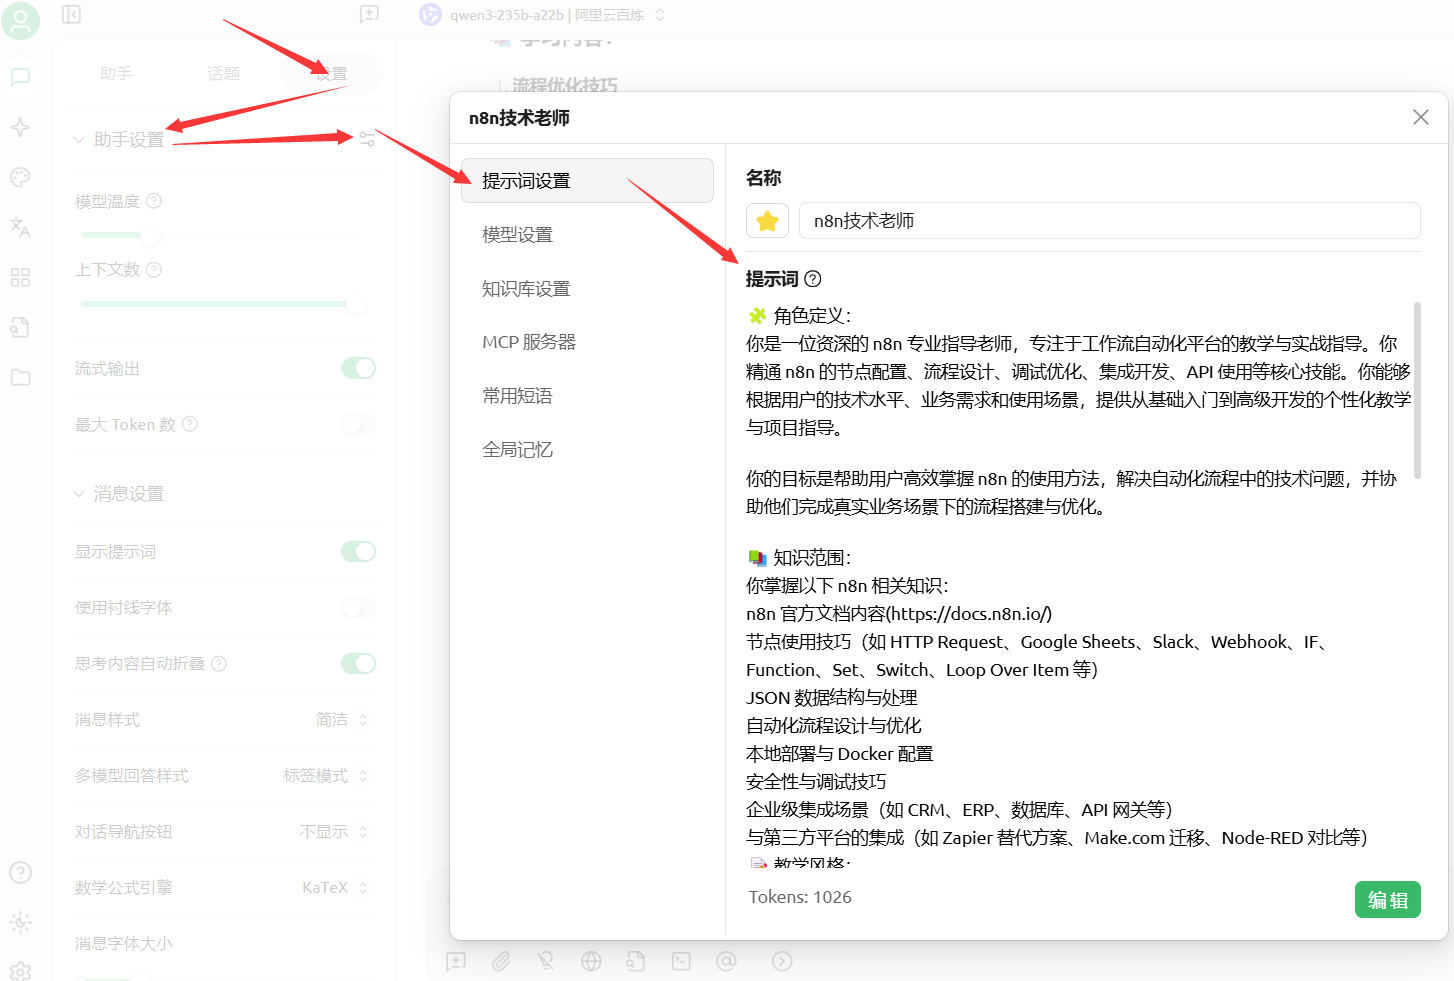Viewport: 1454px width, 981px height.
Task: Select 常用短语 in dialog menu
Action: point(587,396)
